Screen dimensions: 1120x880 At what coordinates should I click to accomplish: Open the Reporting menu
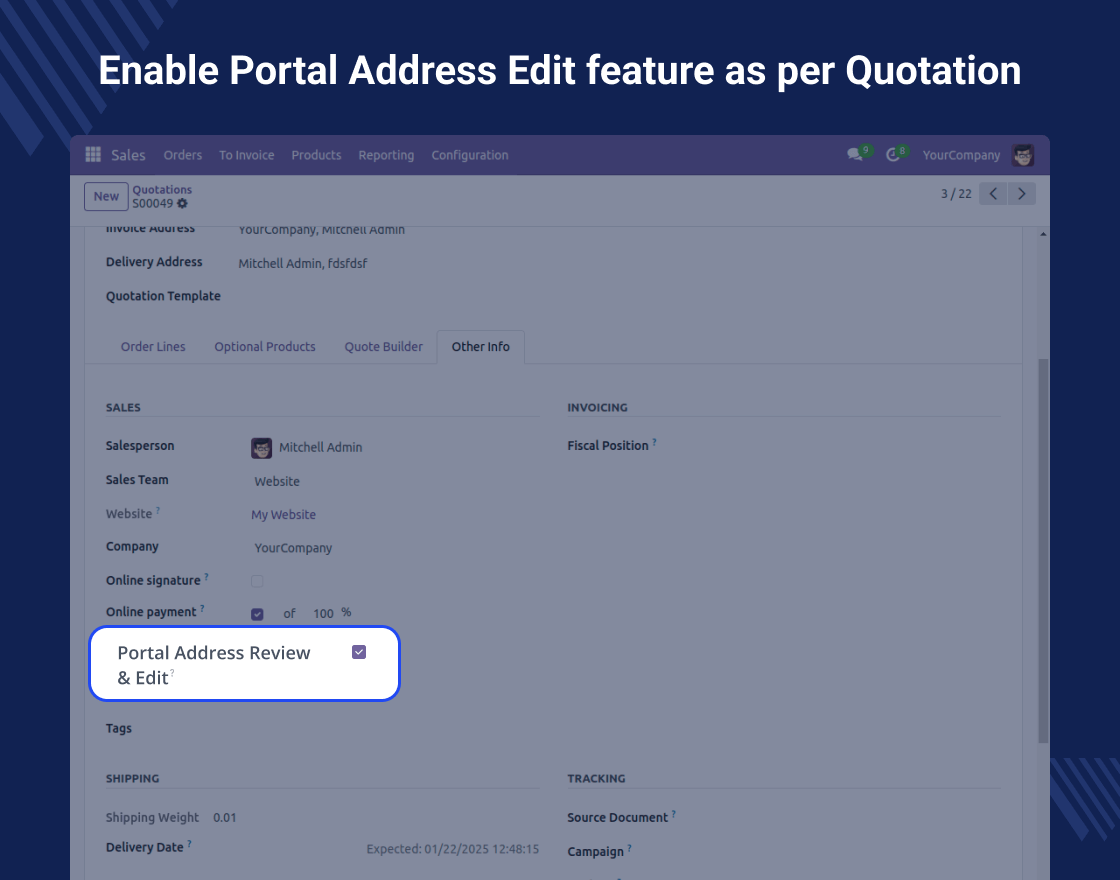tap(386, 155)
